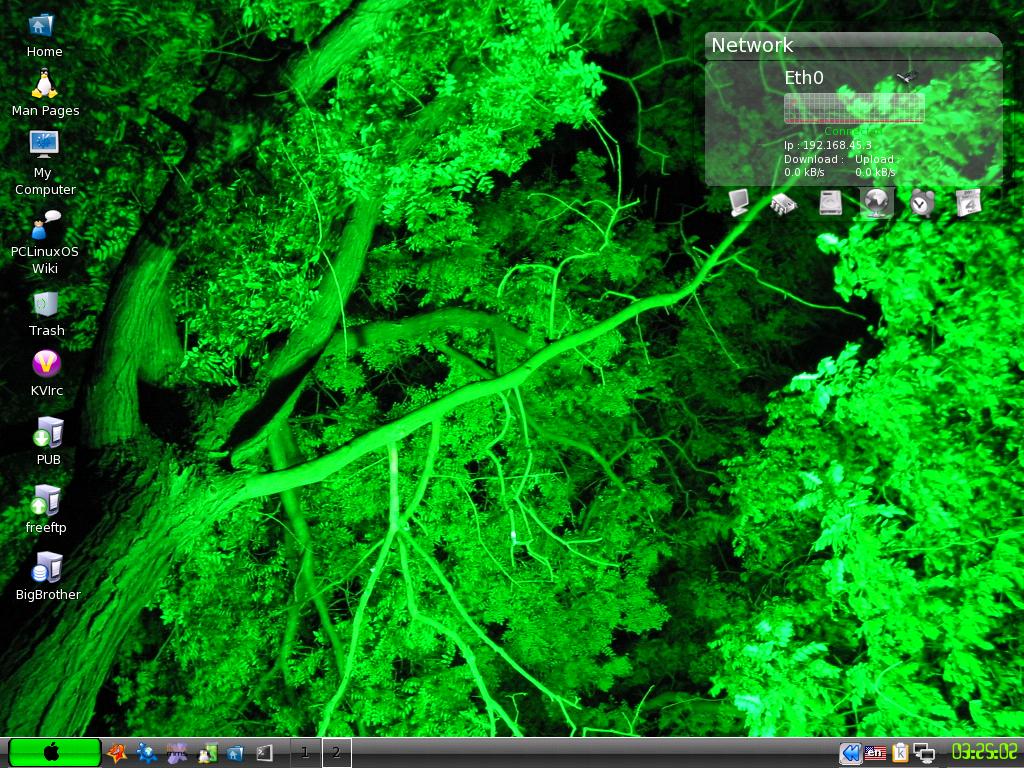Select the globe Network widget icon
Viewport: 1024px width, 768px height.
pos(876,202)
